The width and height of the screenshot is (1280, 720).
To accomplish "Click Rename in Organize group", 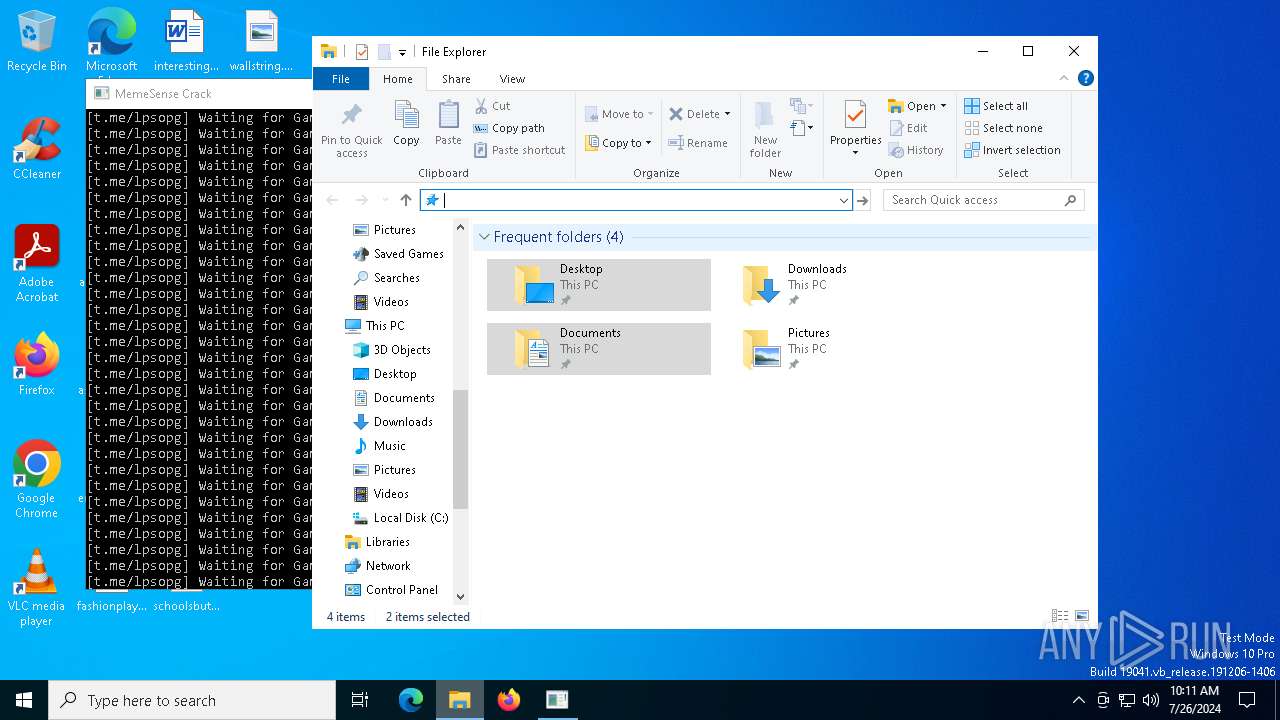I will coord(698,143).
